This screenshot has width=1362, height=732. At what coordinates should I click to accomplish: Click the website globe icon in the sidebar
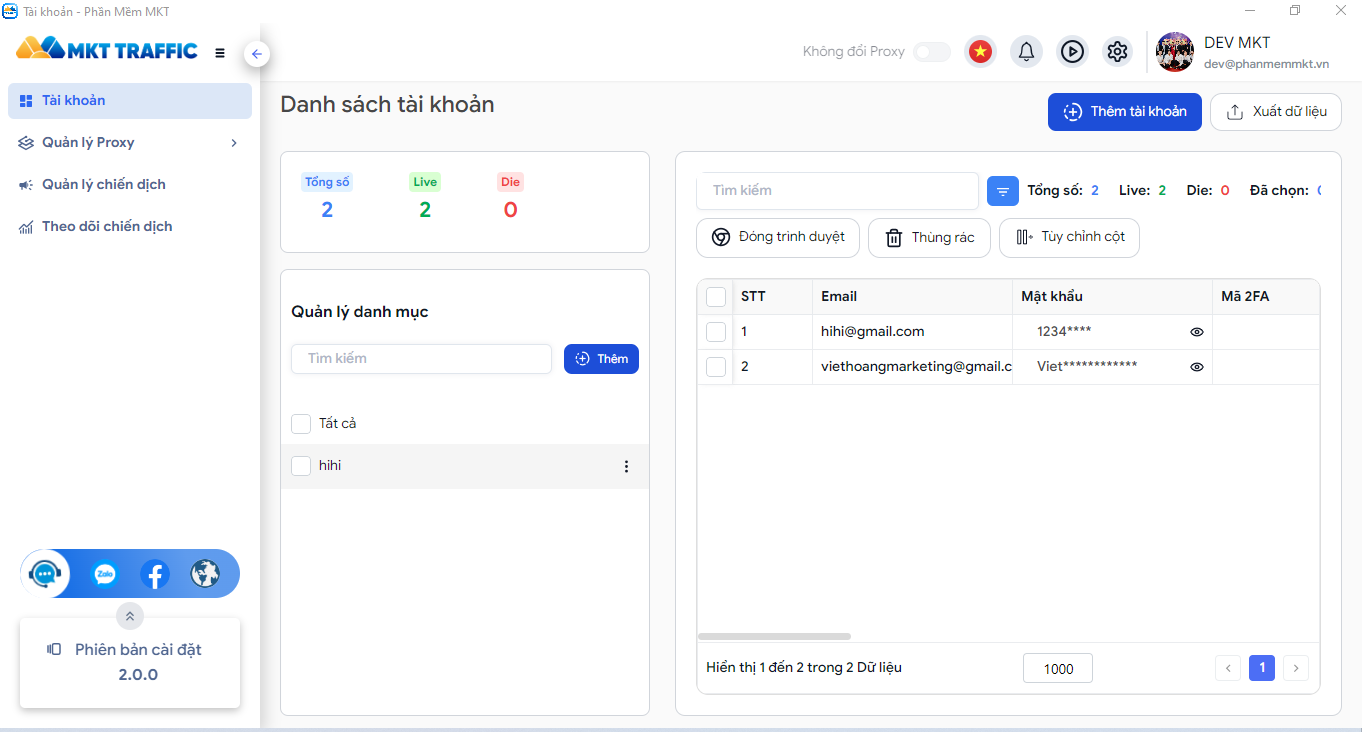[206, 574]
